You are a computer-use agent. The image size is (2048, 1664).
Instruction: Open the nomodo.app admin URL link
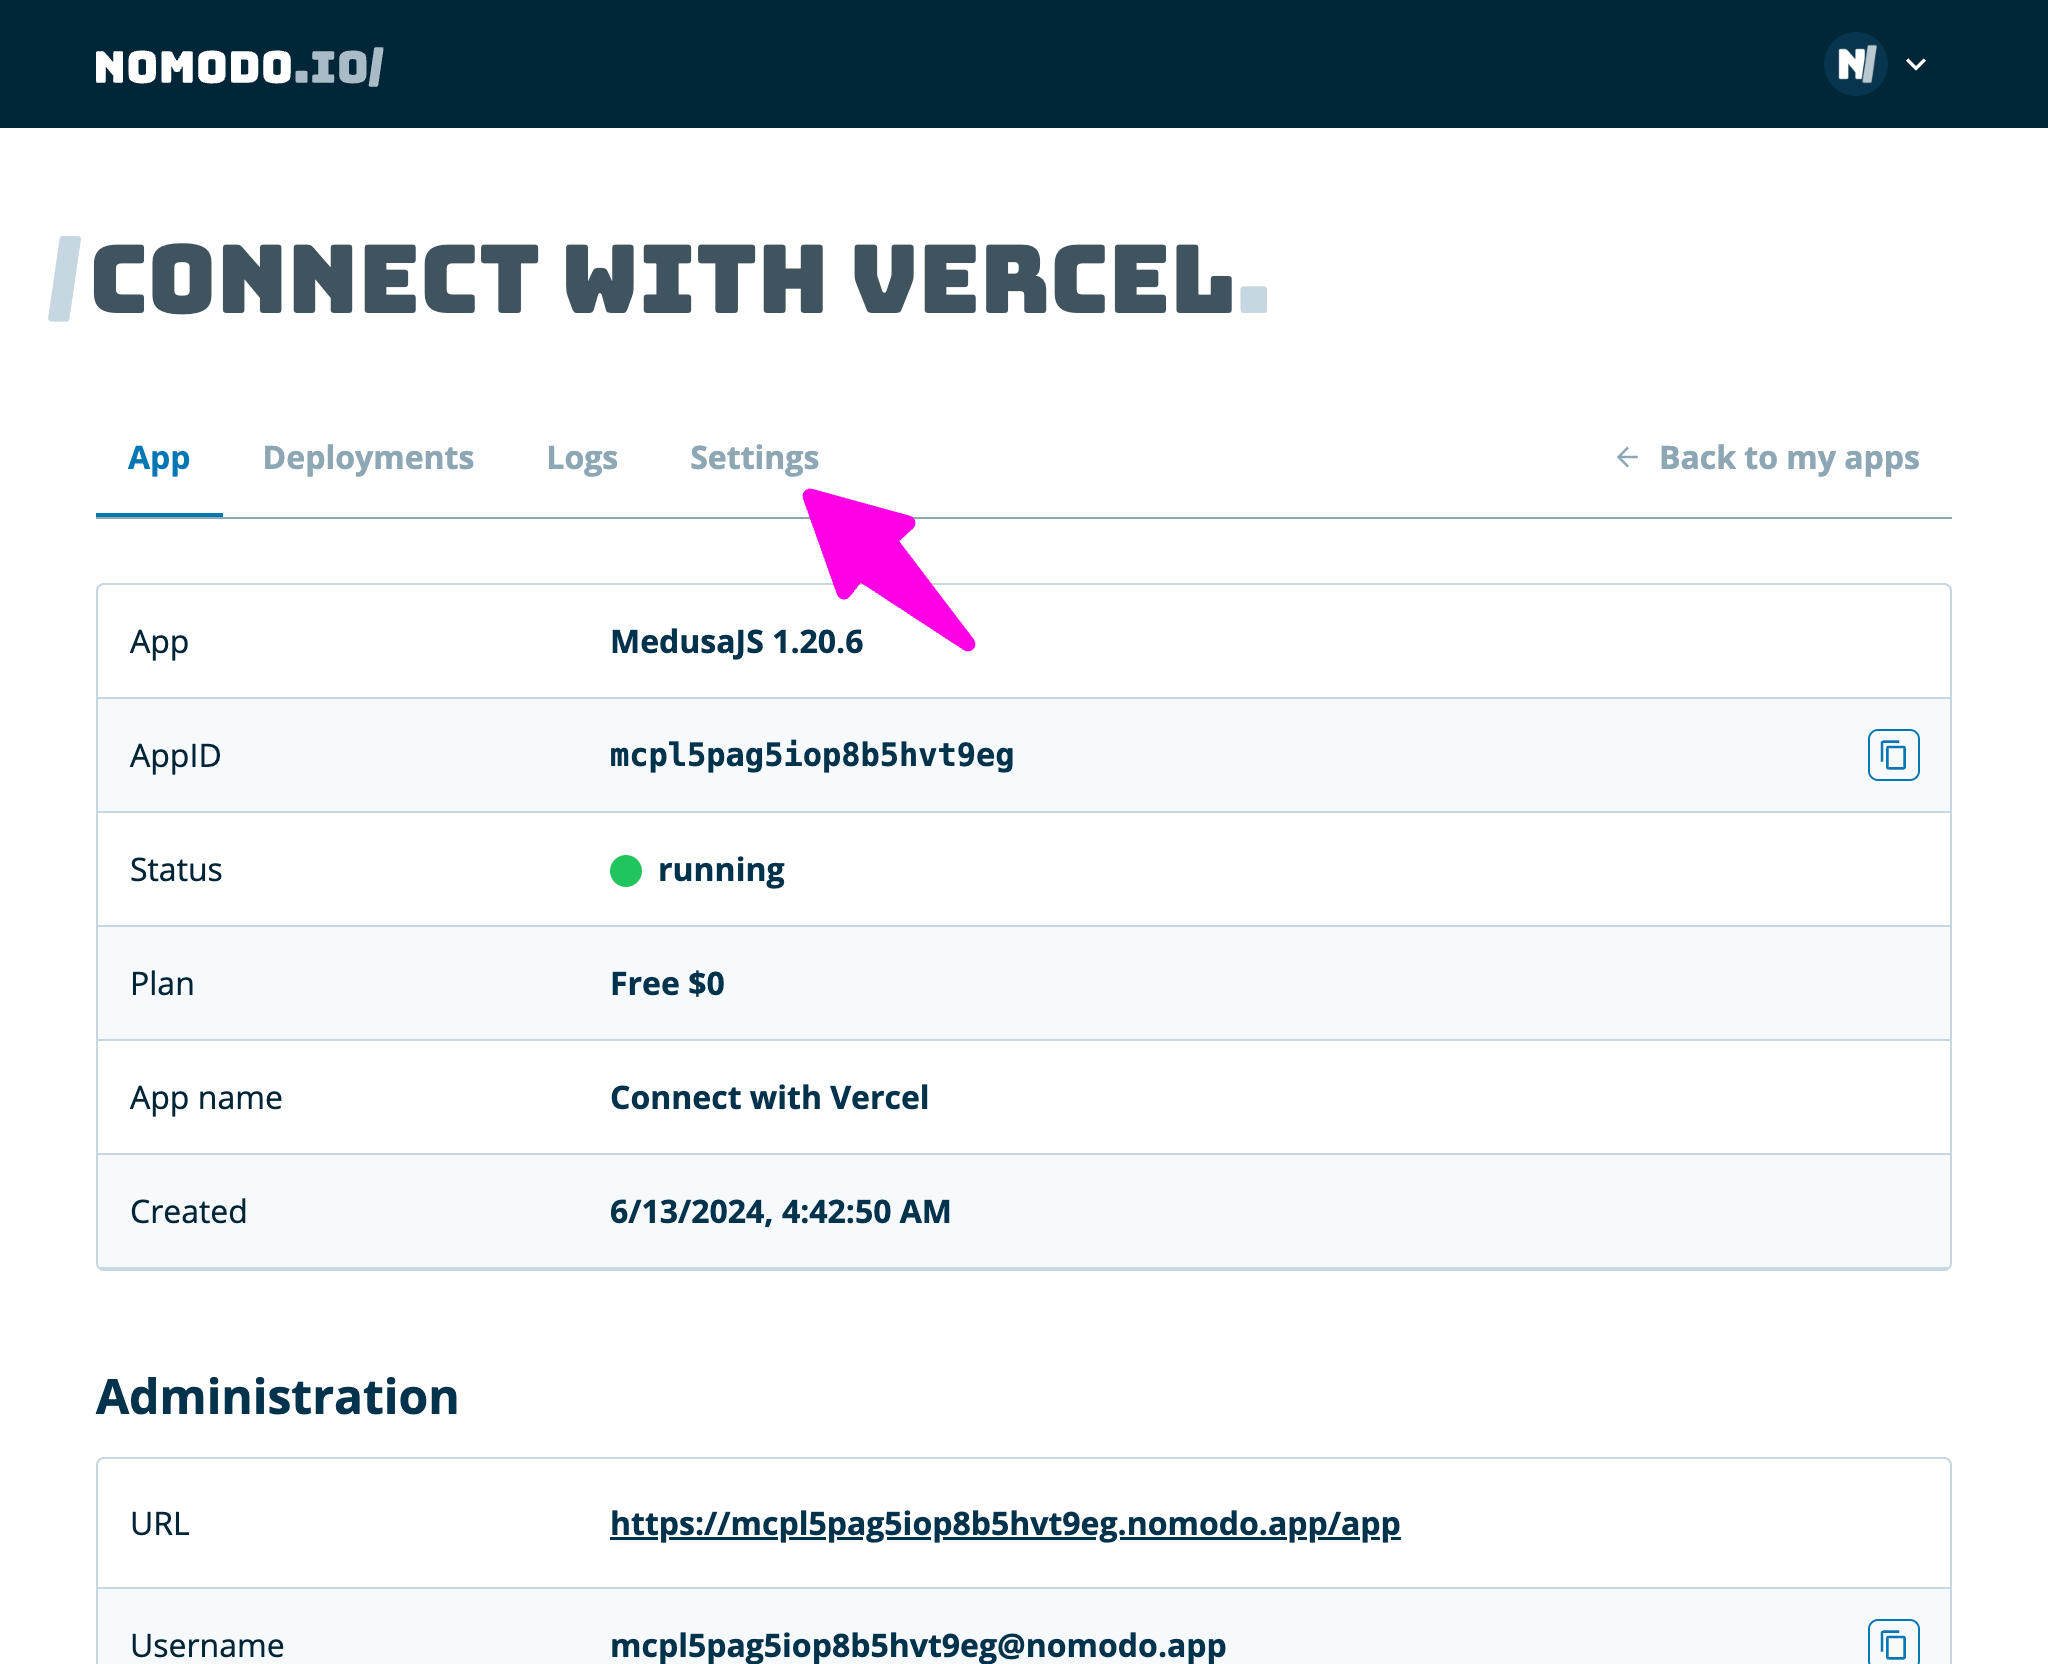pos(1005,1523)
